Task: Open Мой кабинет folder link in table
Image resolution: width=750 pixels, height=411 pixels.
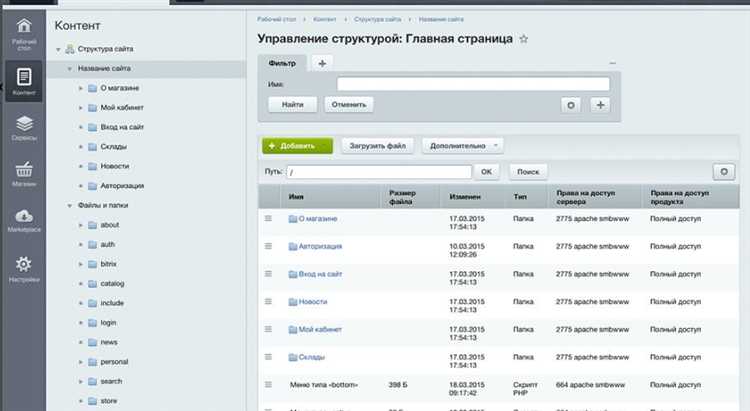Action: 320,330
